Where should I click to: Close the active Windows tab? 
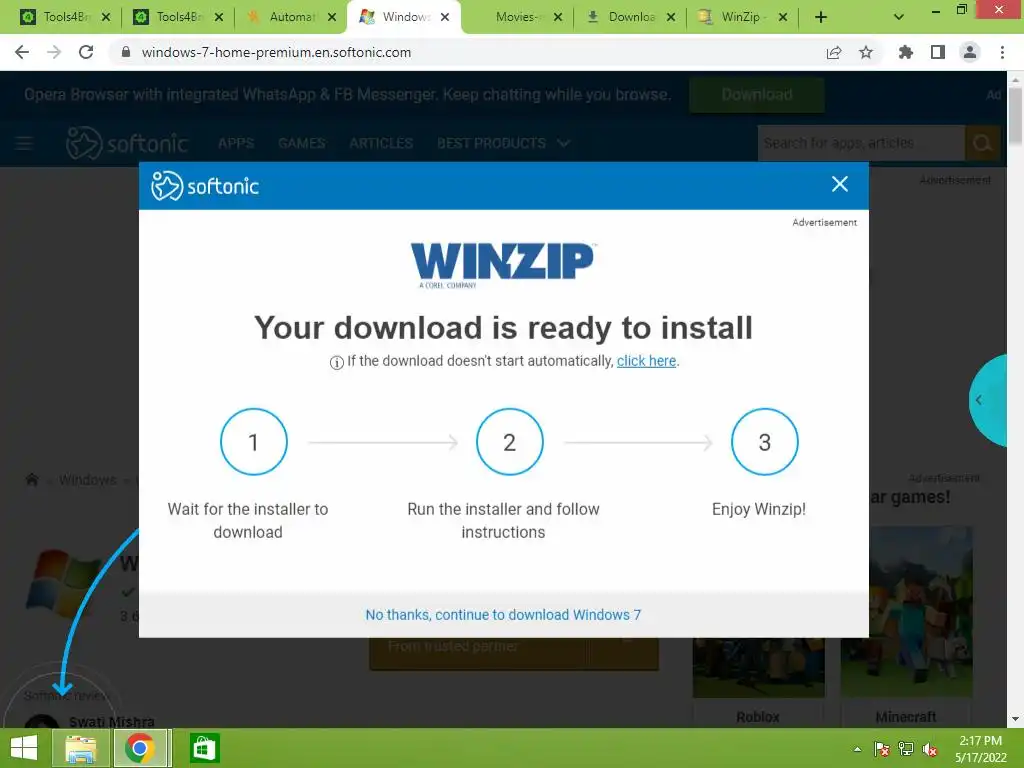[x=445, y=17]
